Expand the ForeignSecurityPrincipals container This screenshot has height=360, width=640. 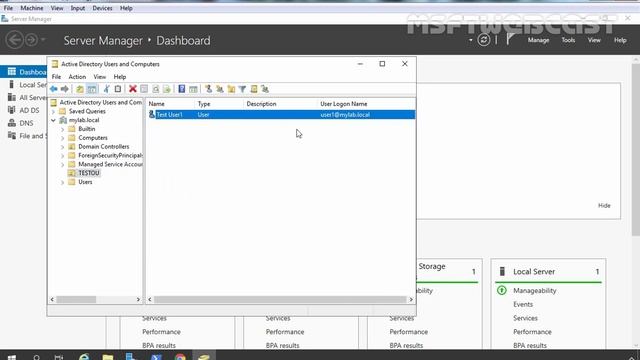coord(62,156)
